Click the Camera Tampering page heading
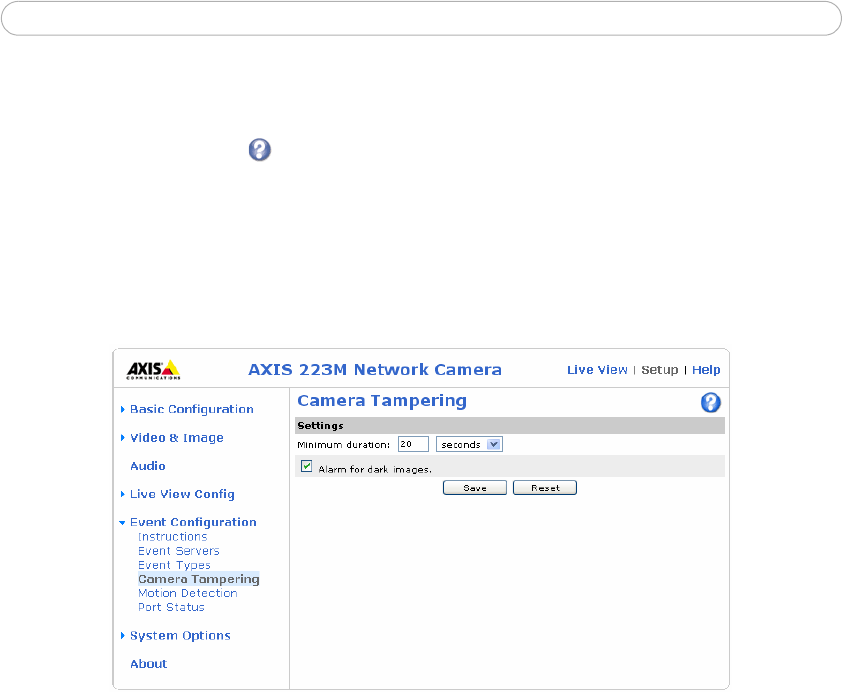Image resolution: width=842 pixels, height=695 pixels. coord(382,401)
